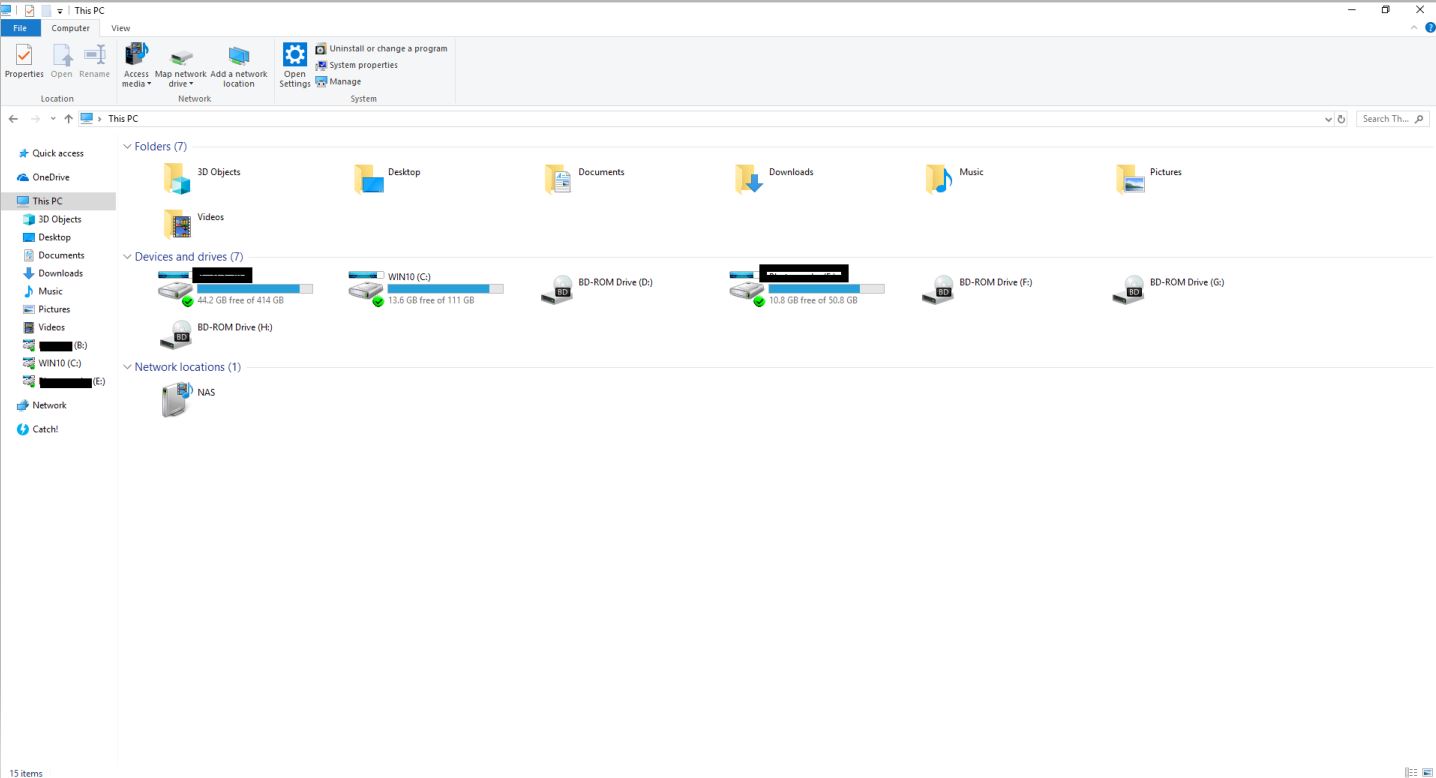Click the WIN10 (C:) capacity bar

[443, 288]
